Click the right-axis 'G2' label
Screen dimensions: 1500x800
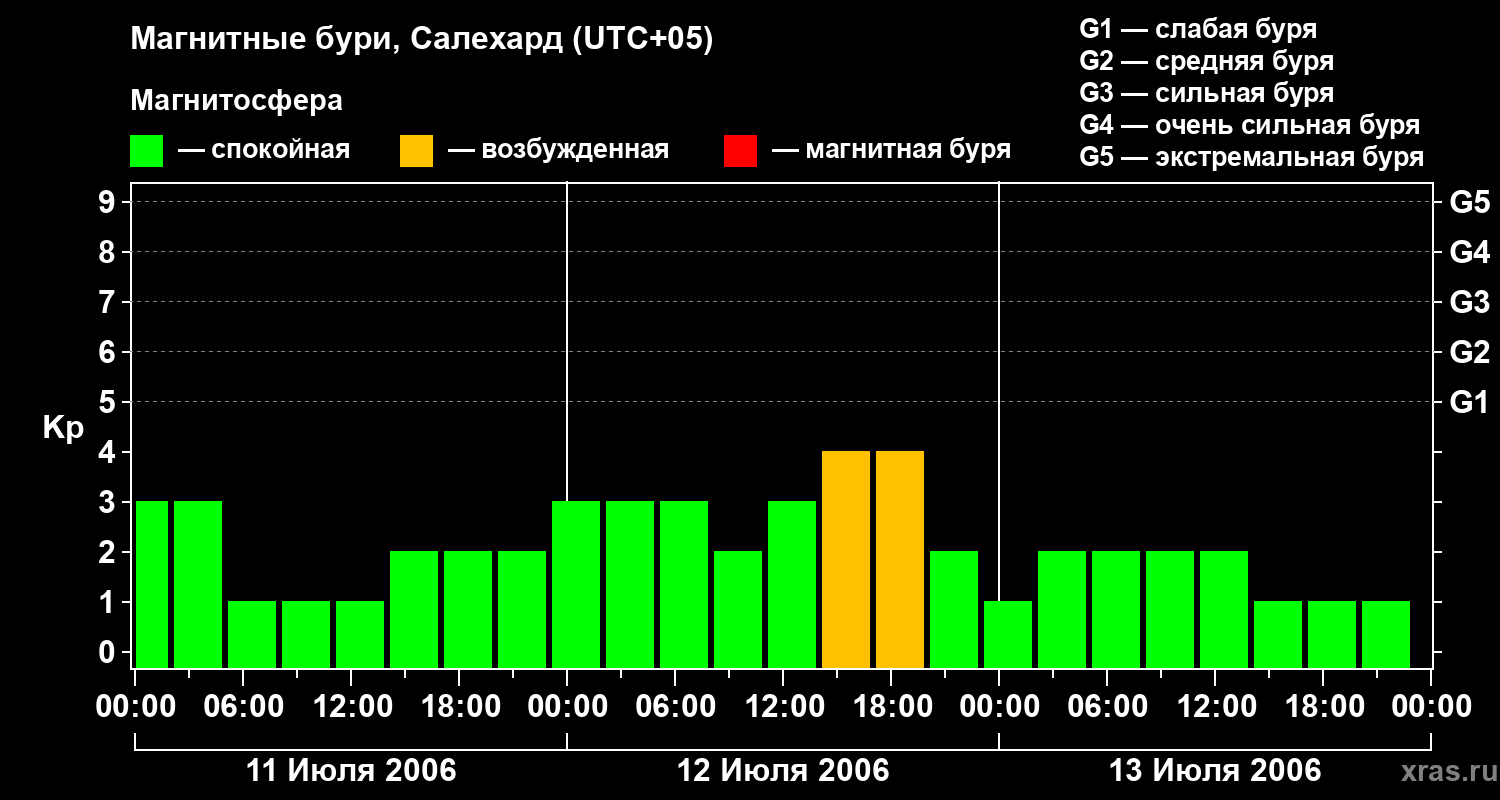tap(1469, 352)
